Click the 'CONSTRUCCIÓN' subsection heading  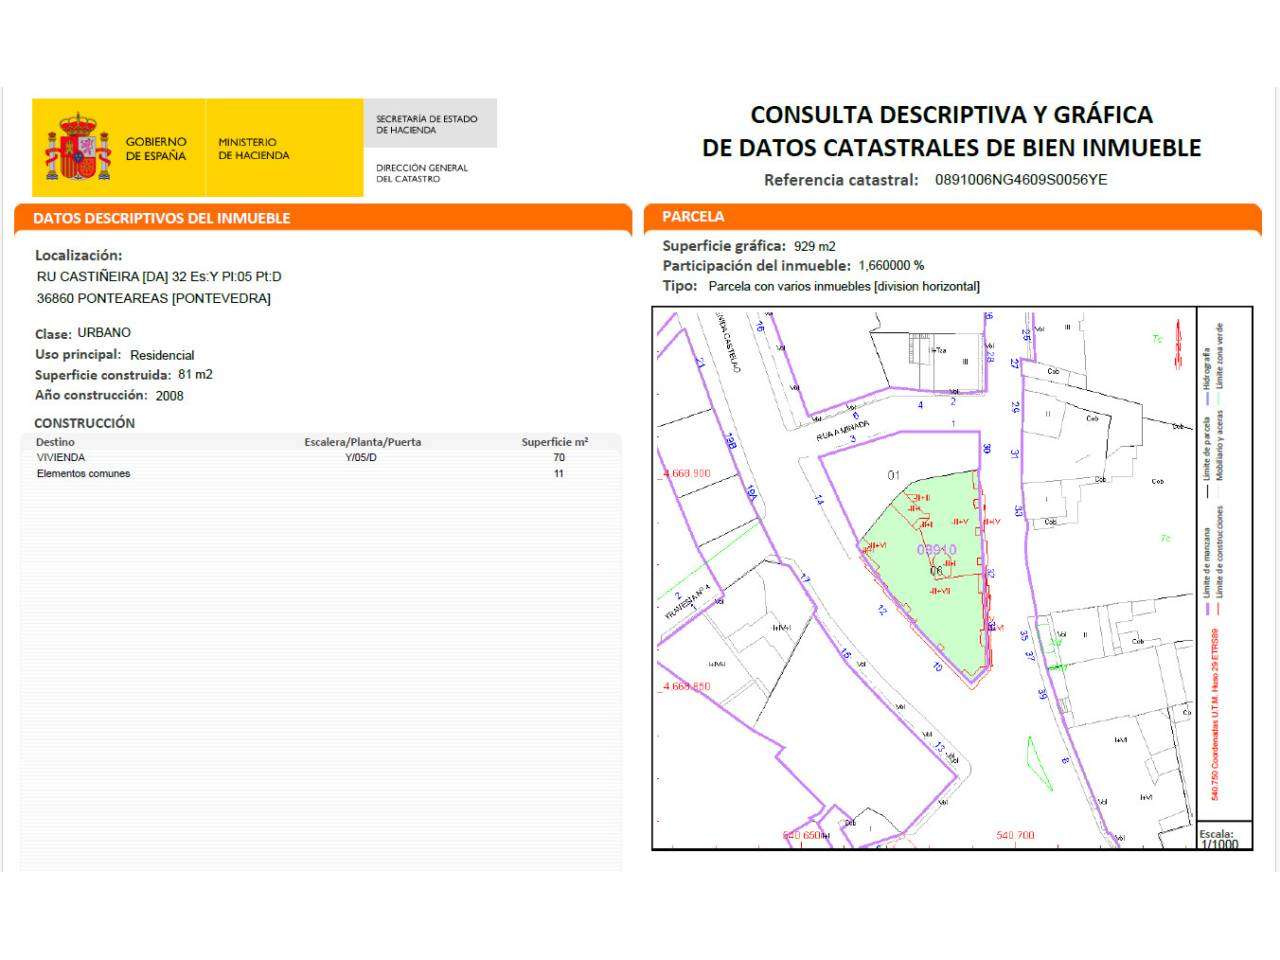84,423
